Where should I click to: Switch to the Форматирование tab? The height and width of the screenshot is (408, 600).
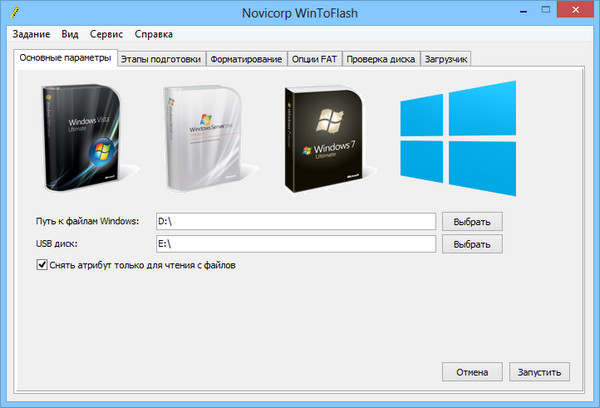point(246,59)
